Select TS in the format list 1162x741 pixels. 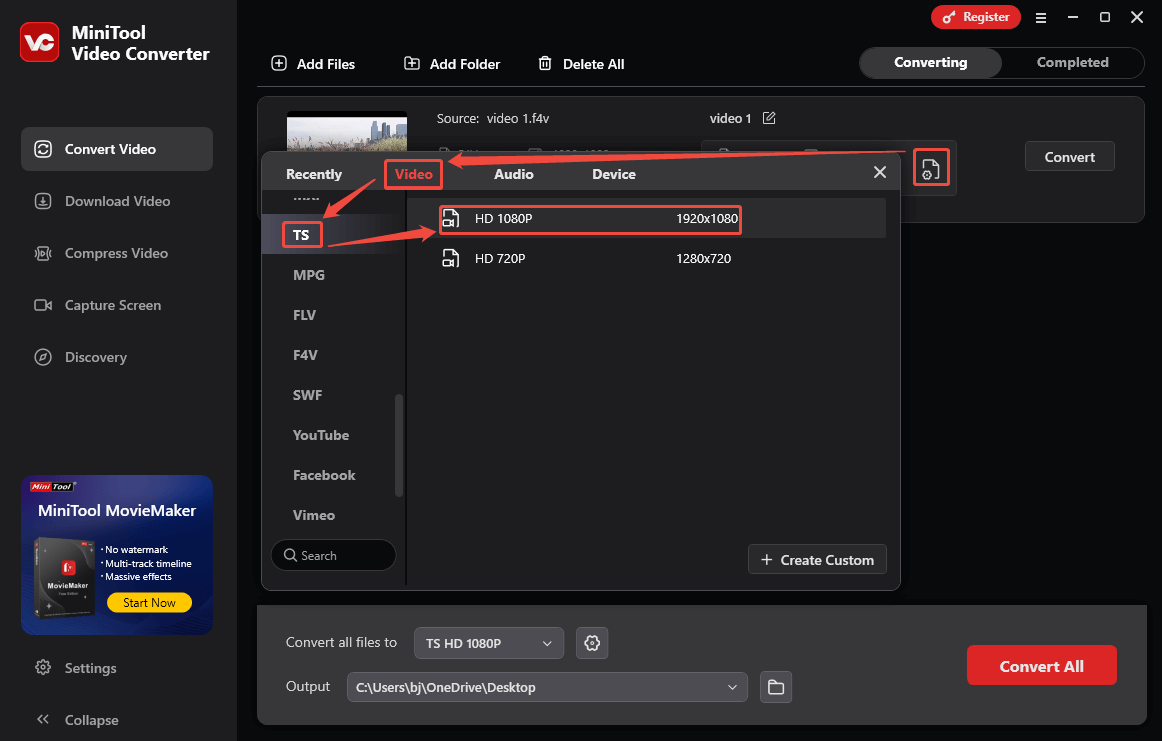click(x=301, y=235)
